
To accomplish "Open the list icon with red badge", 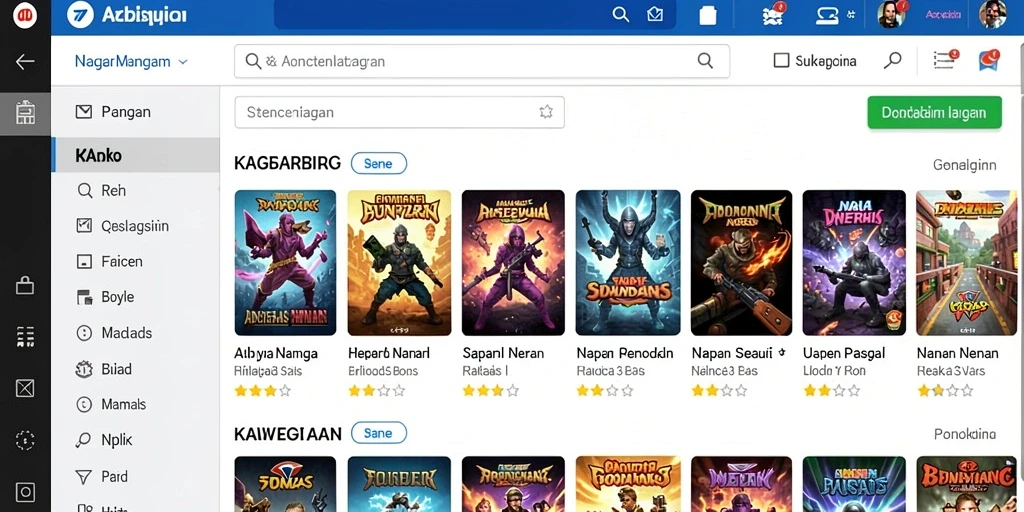I will [945, 59].
